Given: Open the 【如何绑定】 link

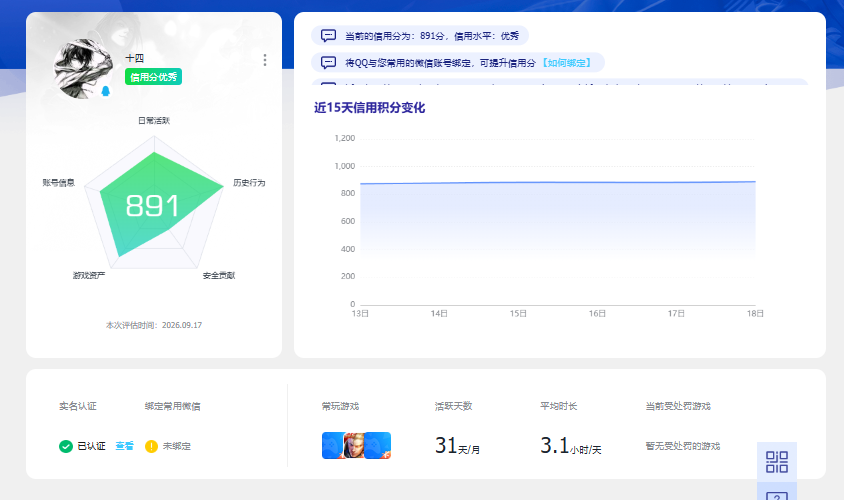Looking at the screenshot, I should [x=567, y=63].
